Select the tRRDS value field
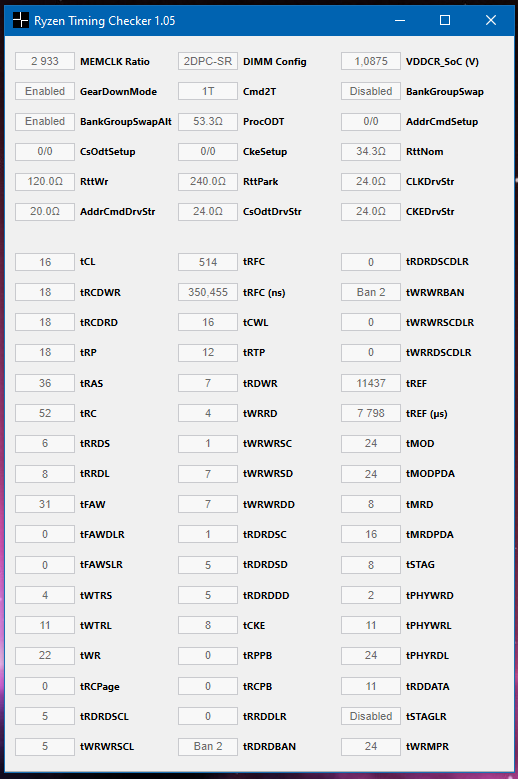The width and height of the screenshot is (518, 779). click(45, 443)
